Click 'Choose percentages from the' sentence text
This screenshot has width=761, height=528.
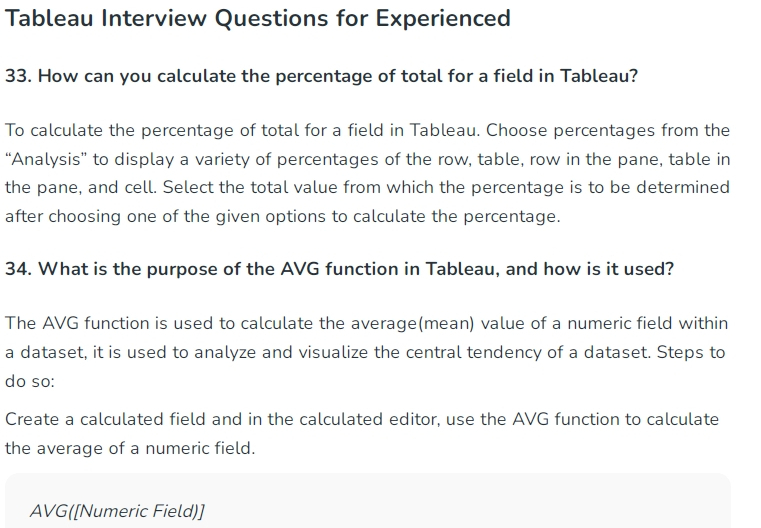click(608, 131)
